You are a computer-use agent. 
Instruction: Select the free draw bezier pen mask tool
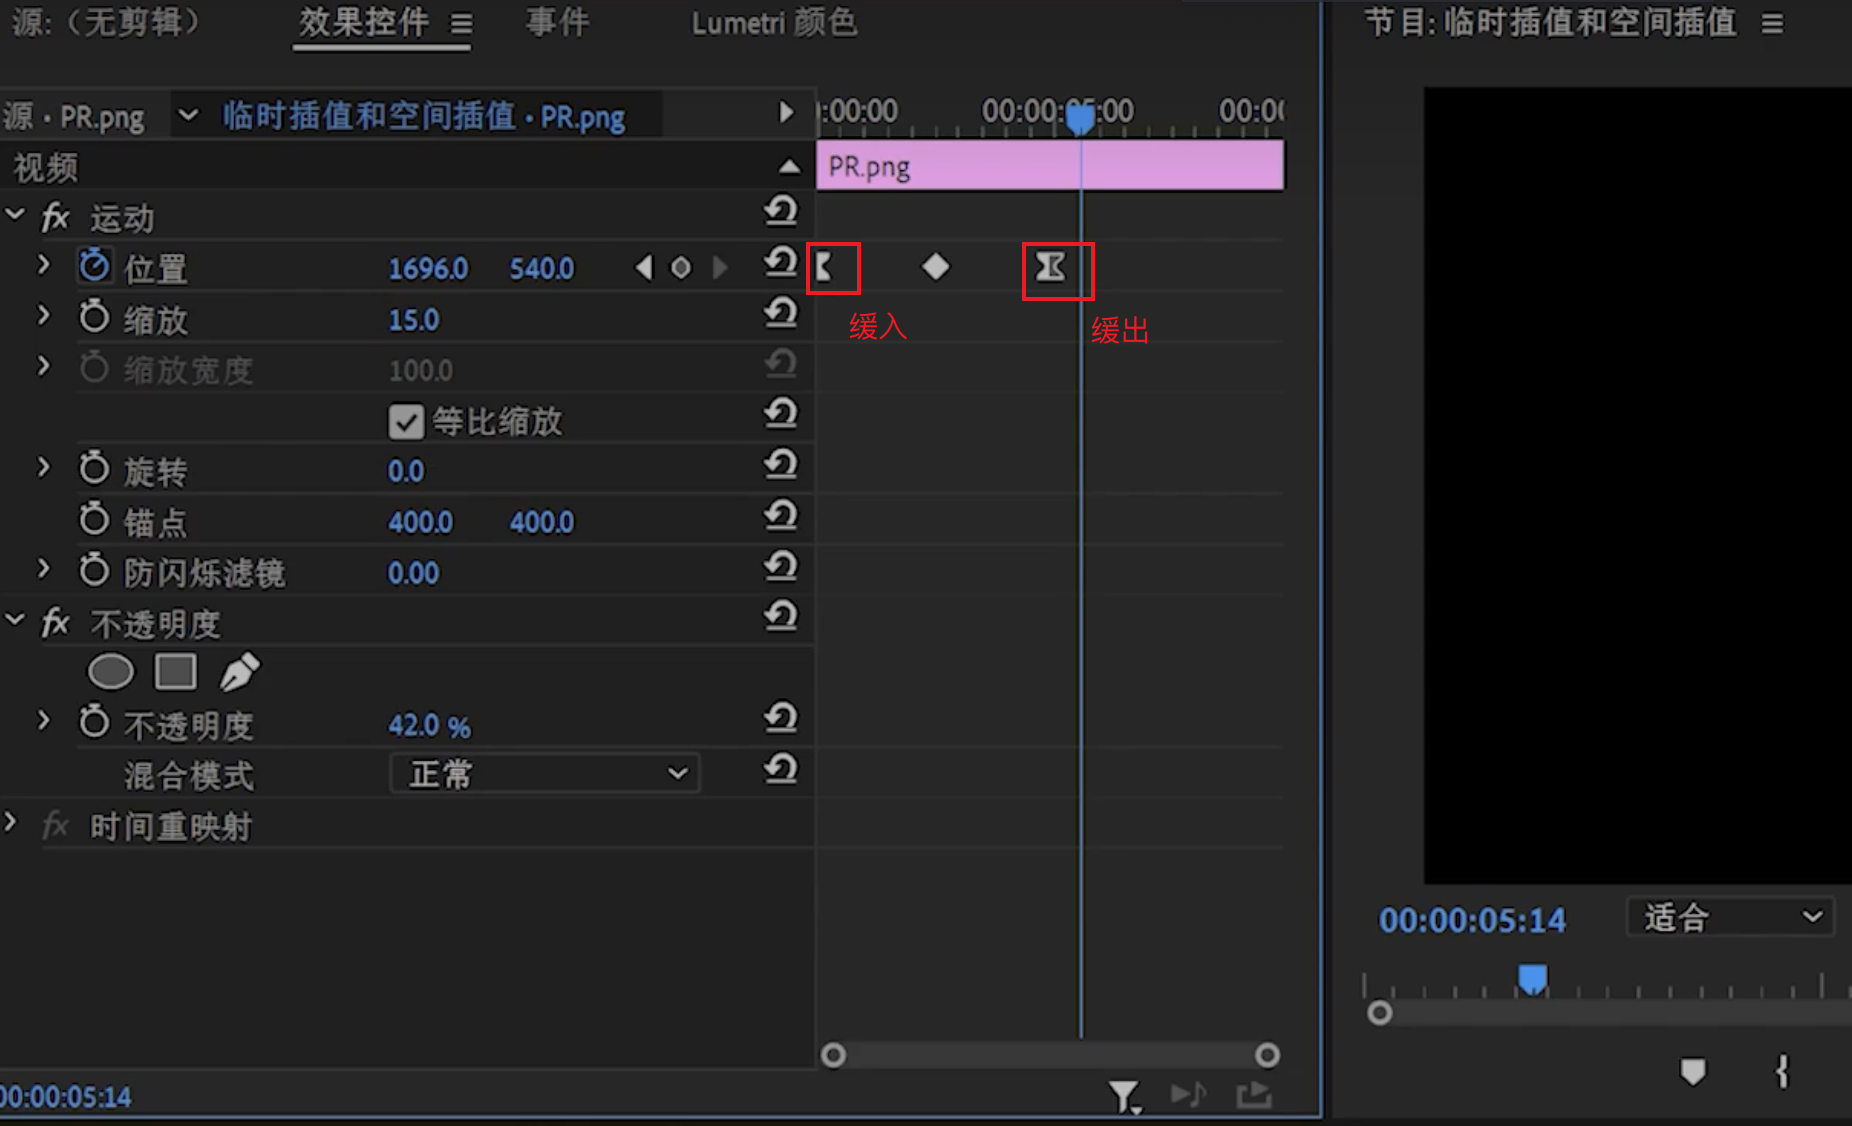pos(240,673)
